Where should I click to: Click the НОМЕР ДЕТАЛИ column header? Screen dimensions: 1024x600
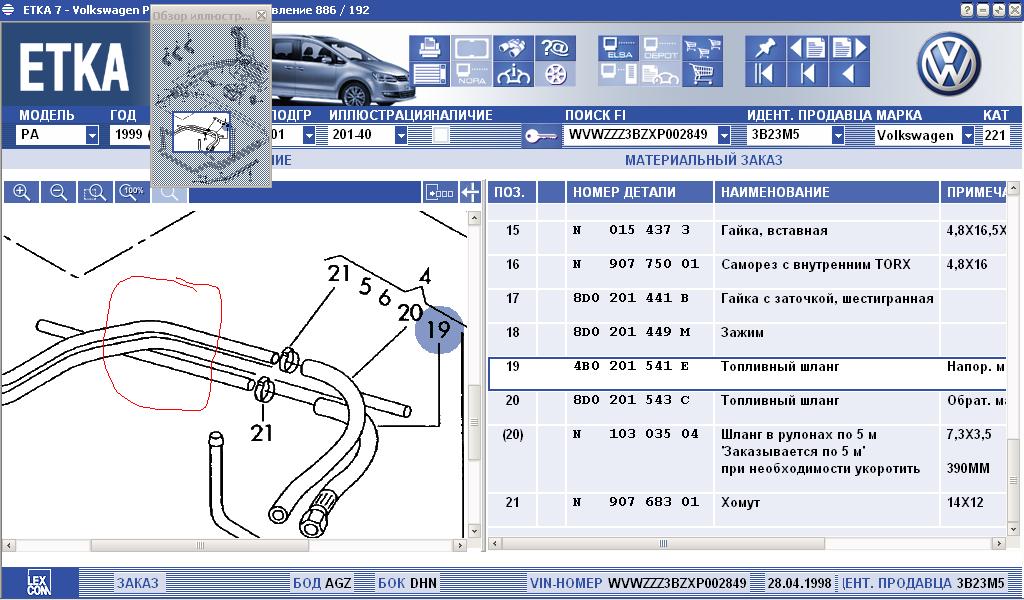(639, 192)
